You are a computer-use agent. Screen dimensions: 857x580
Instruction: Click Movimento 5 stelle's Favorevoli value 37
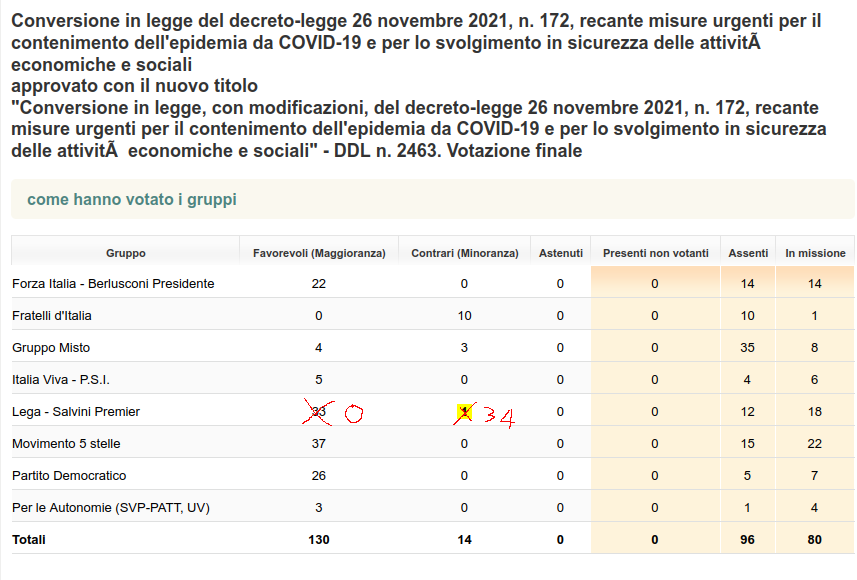pos(319,443)
